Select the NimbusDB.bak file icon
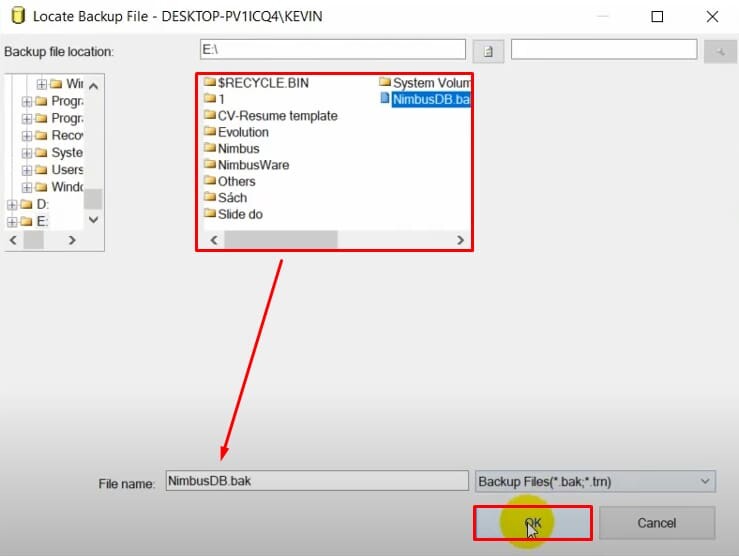 pyautogui.click(x=385, y=98)
